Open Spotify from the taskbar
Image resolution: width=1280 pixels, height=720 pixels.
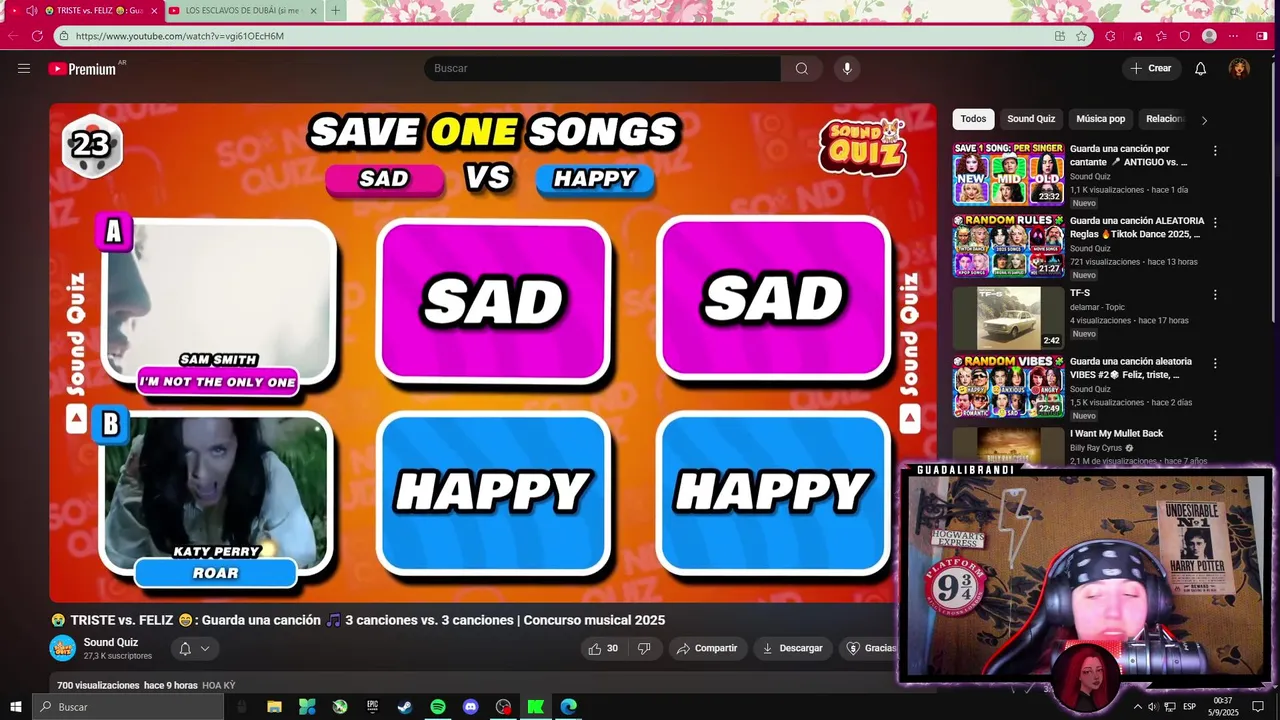(438, 706)
